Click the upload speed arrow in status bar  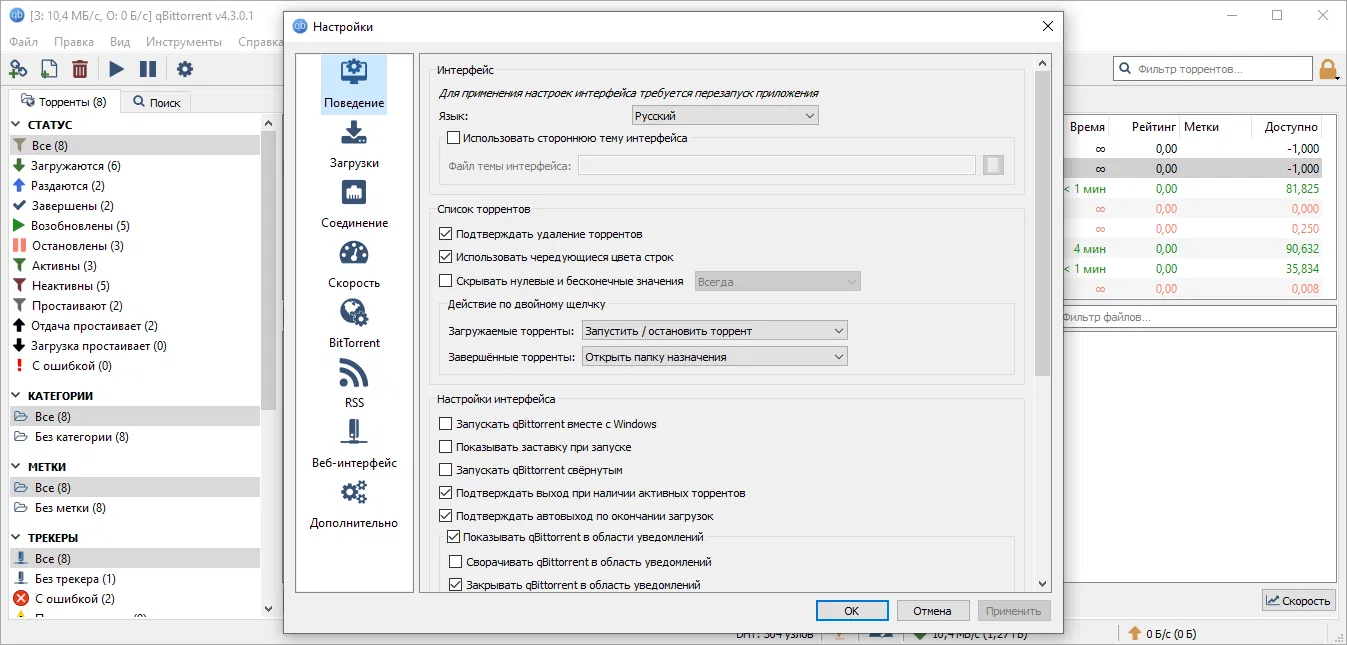[1134, 633]
